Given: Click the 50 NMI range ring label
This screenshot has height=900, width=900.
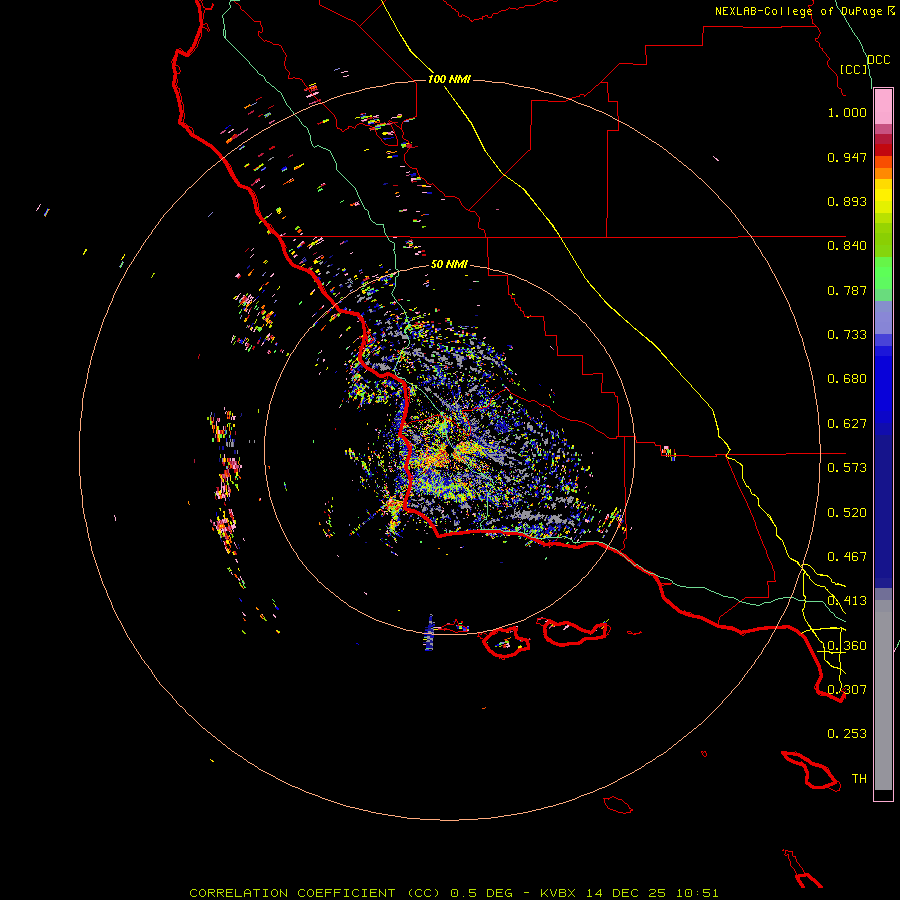Looking at the screenshot, I should (x=449, y=264).
